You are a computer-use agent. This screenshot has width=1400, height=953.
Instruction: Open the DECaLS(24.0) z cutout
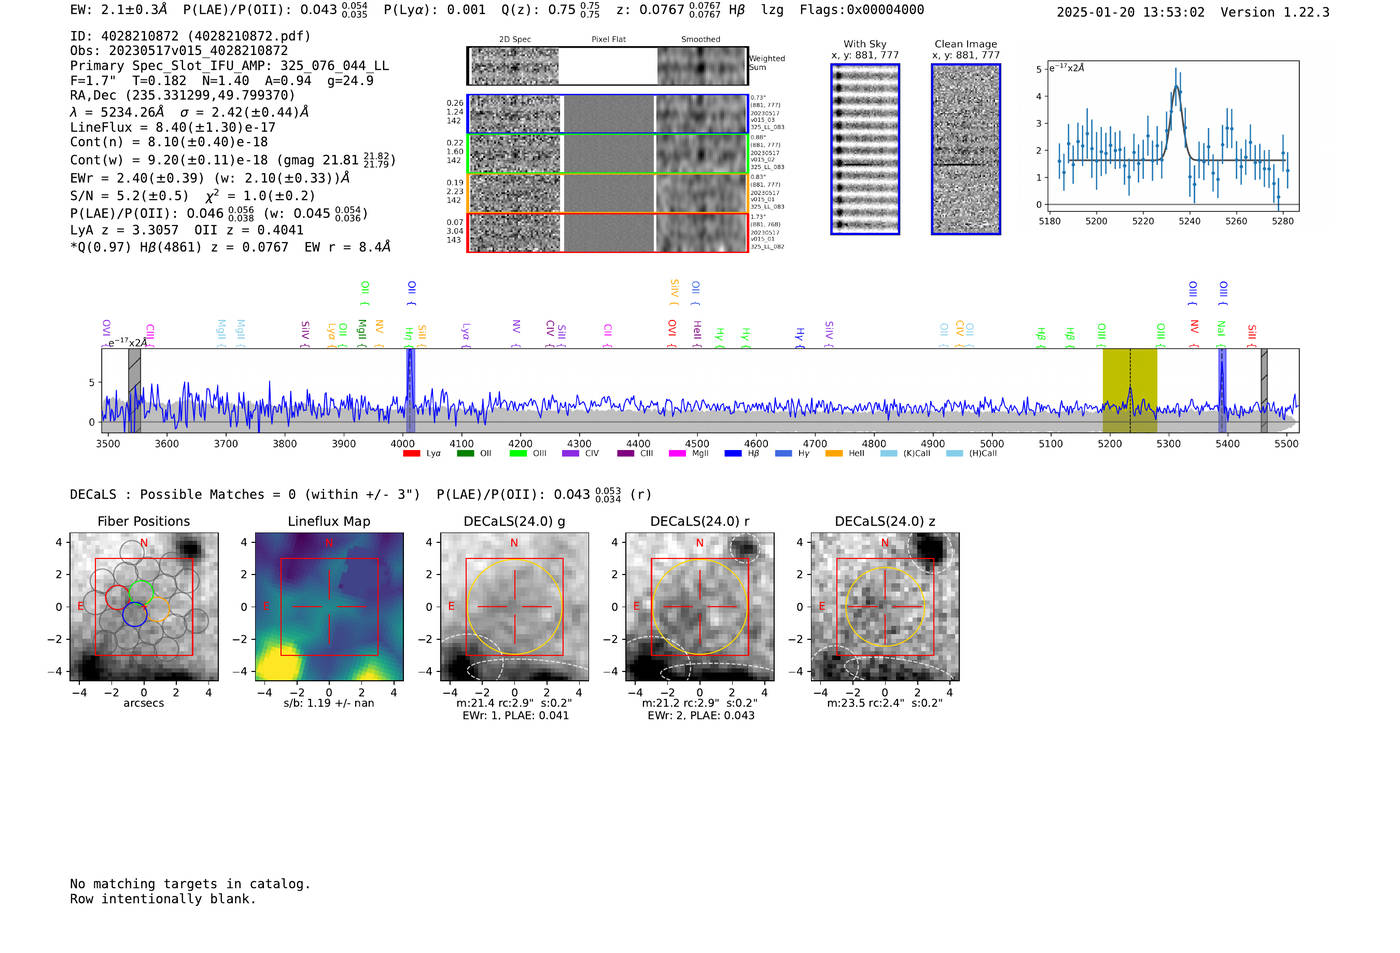pyautogui.click(x=885, y=606)
